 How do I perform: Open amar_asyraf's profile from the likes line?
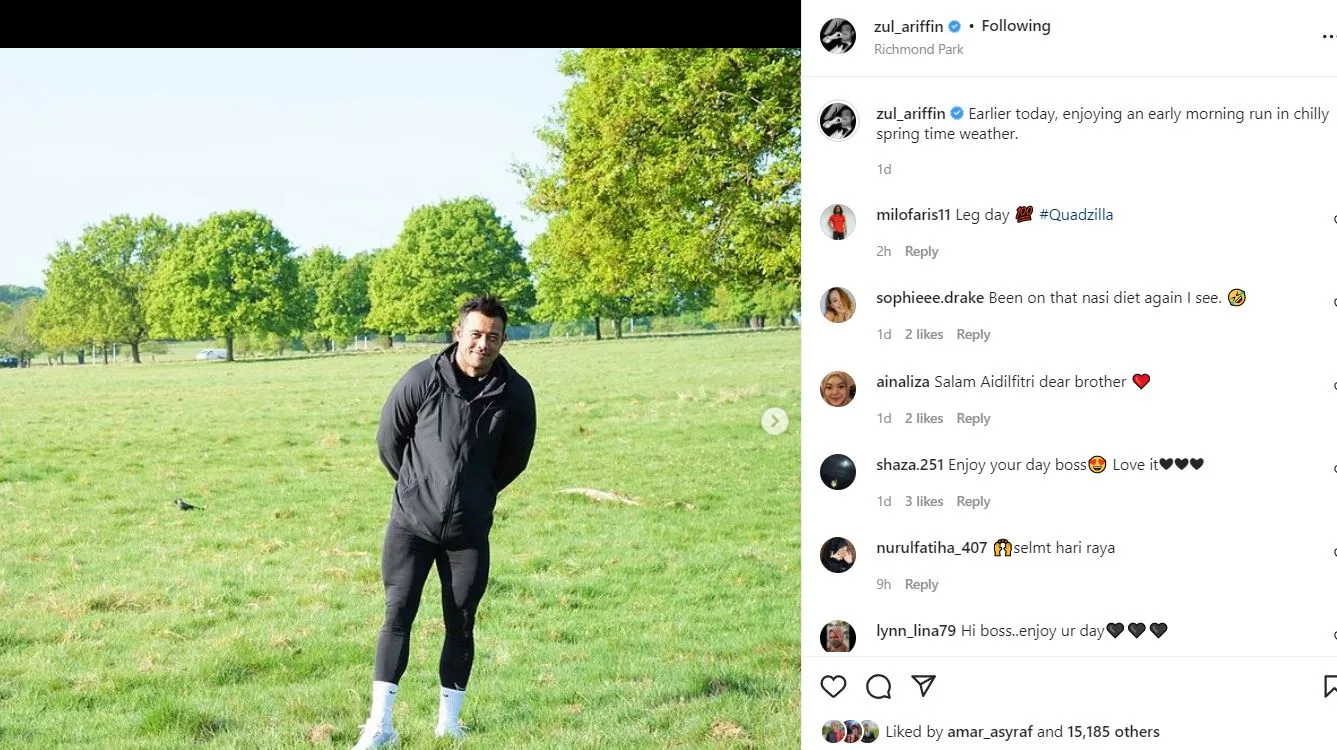[987, 732]
